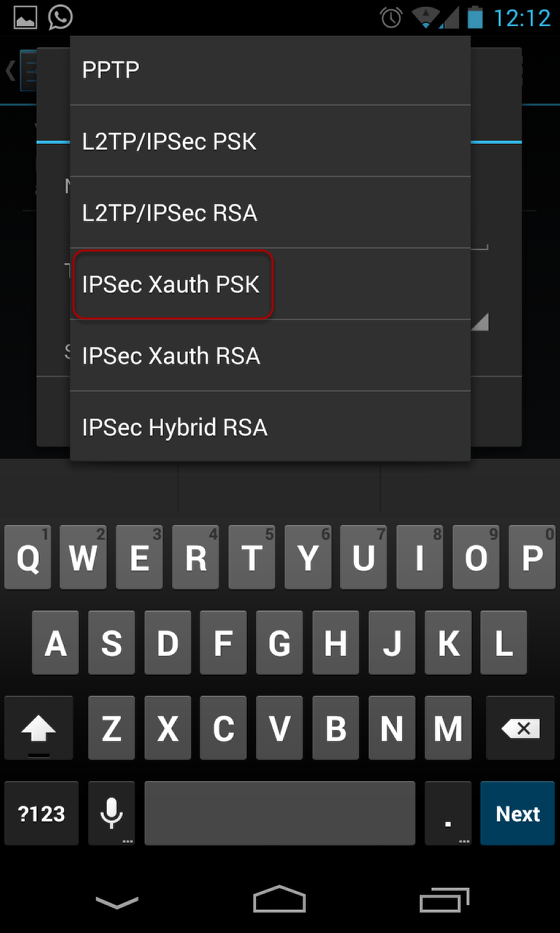
Task: Tap the picture notification icon in status bar
Action: (26, 18)
